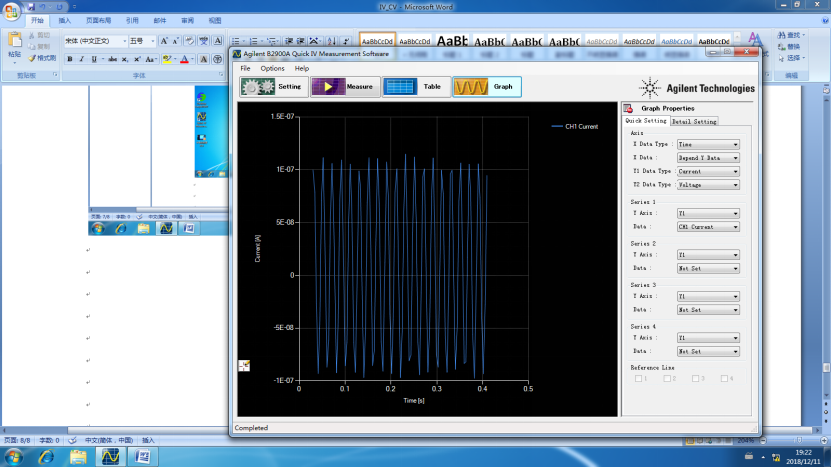The image size is (831, 468).
Task: Undo the last action in Word
Action: point(42,7)
